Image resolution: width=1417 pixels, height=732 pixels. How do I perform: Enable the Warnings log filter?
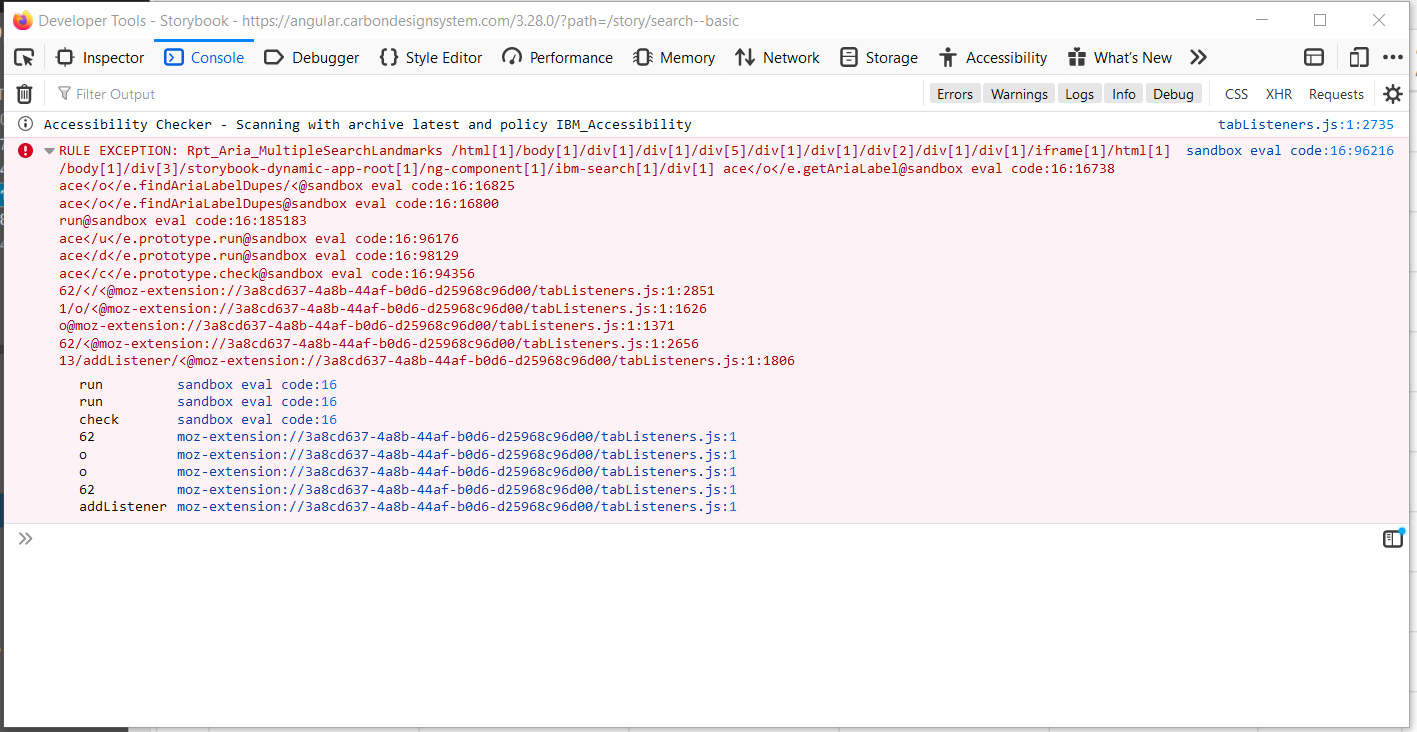pos(1018,93)
